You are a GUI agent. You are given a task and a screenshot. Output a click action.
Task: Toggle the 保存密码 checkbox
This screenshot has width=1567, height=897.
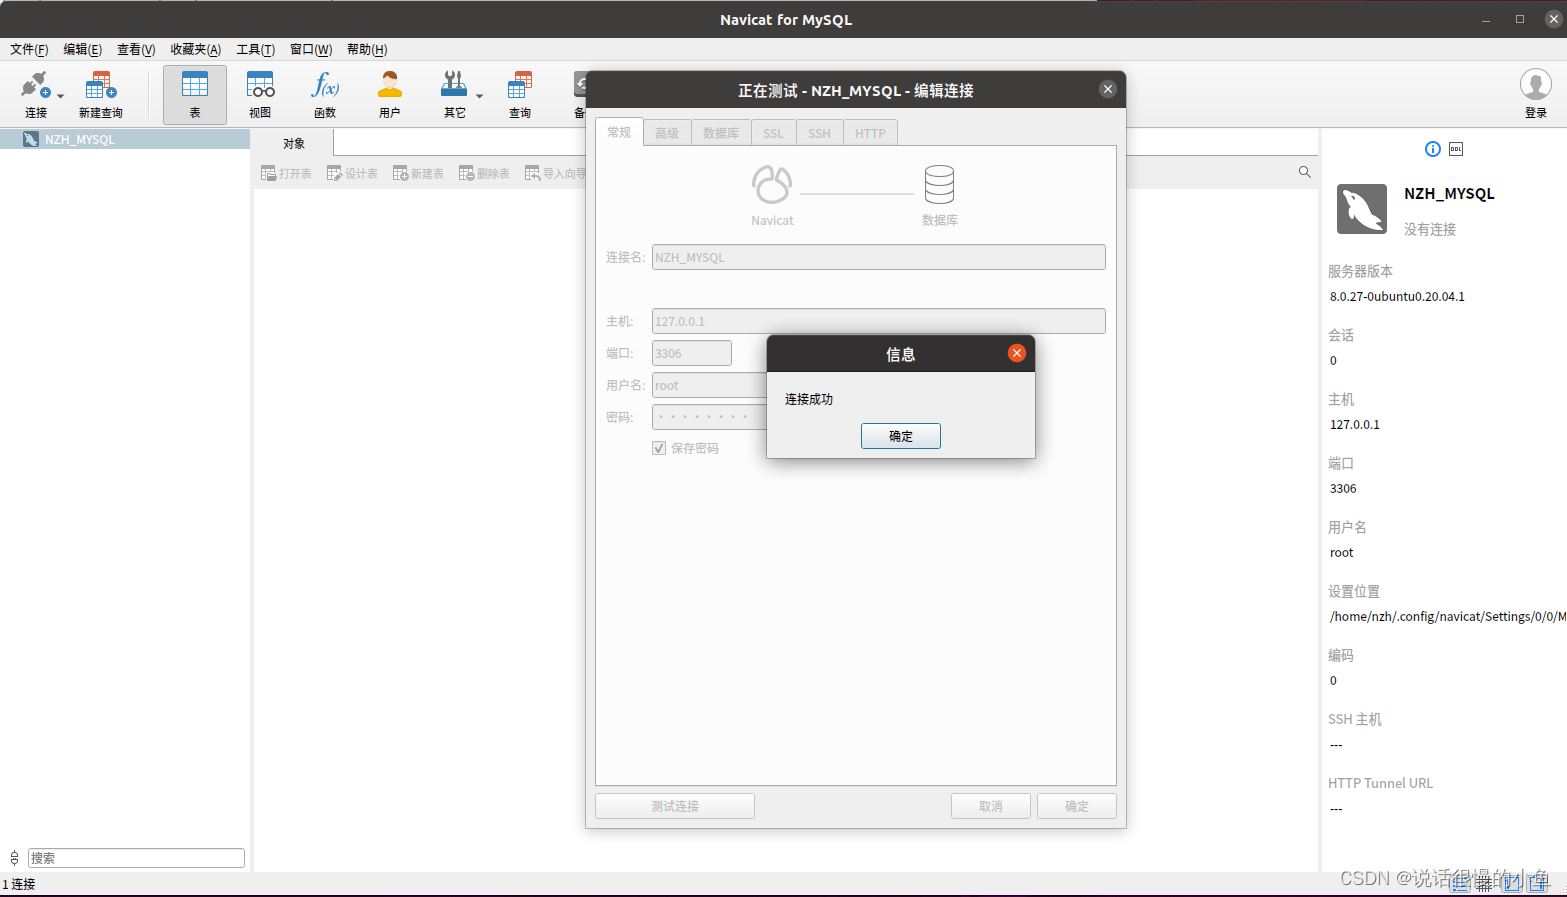pos(659,448)
